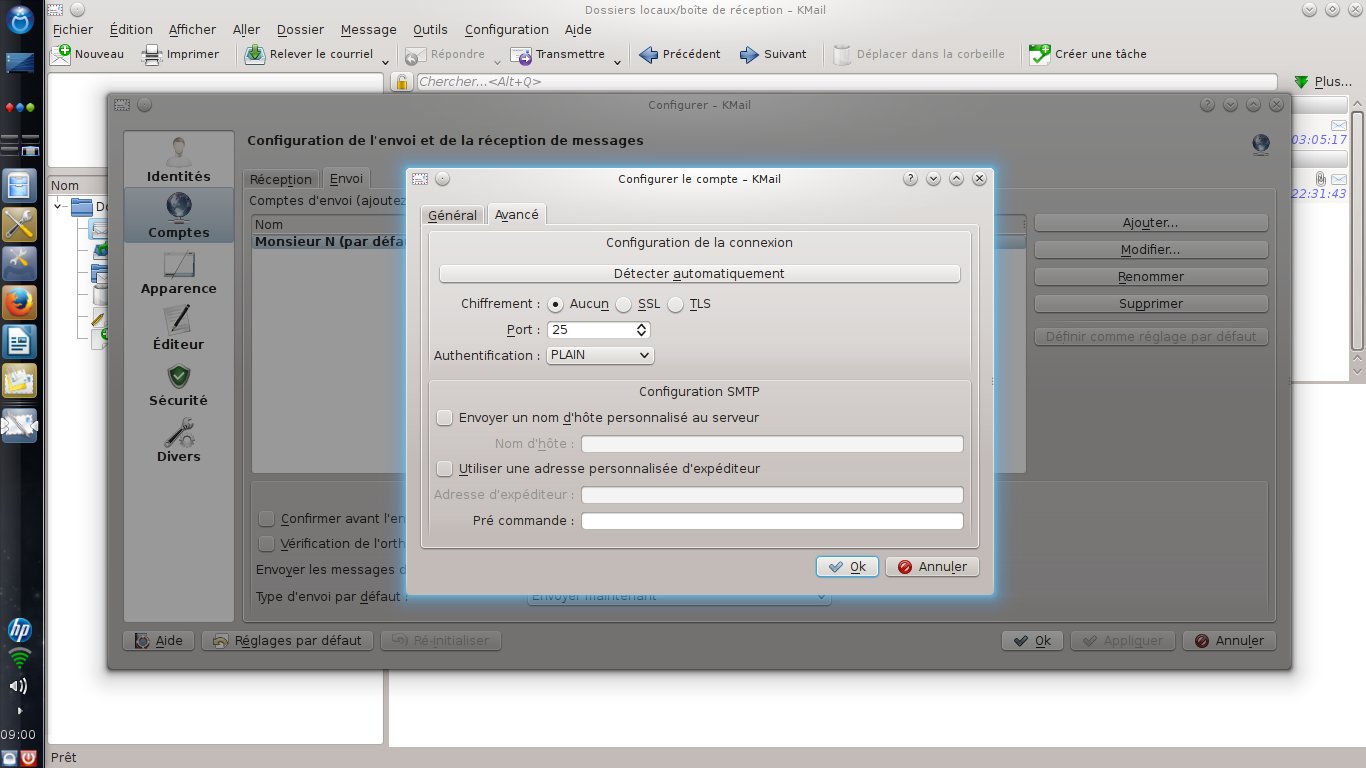Viewport: 1366px width, 768px height.
Task: Switch to the Envoi tab
Action: point(346,178)
